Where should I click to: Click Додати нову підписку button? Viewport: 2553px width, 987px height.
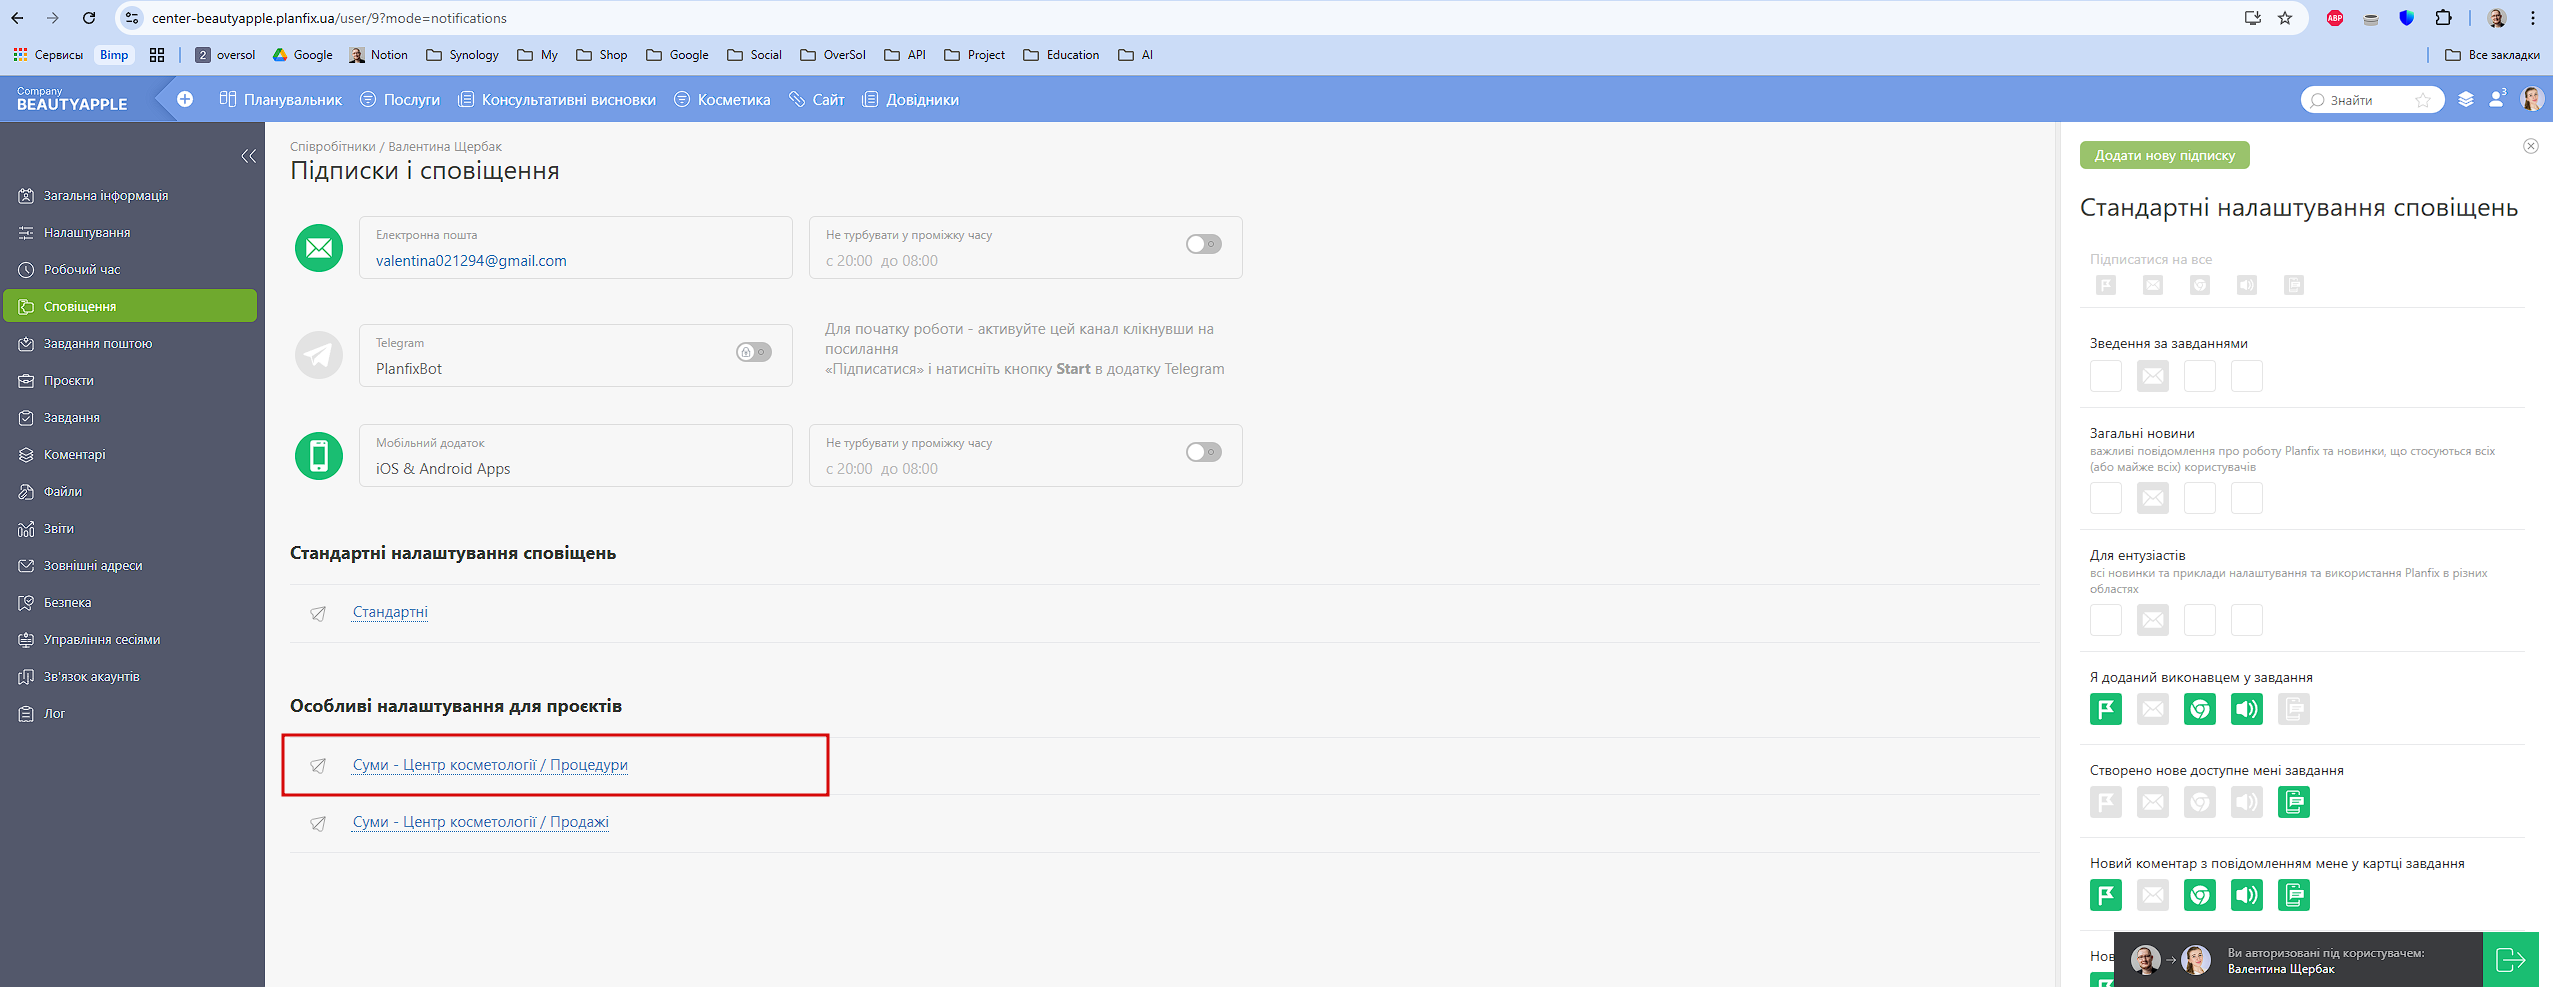(2165, 155)
